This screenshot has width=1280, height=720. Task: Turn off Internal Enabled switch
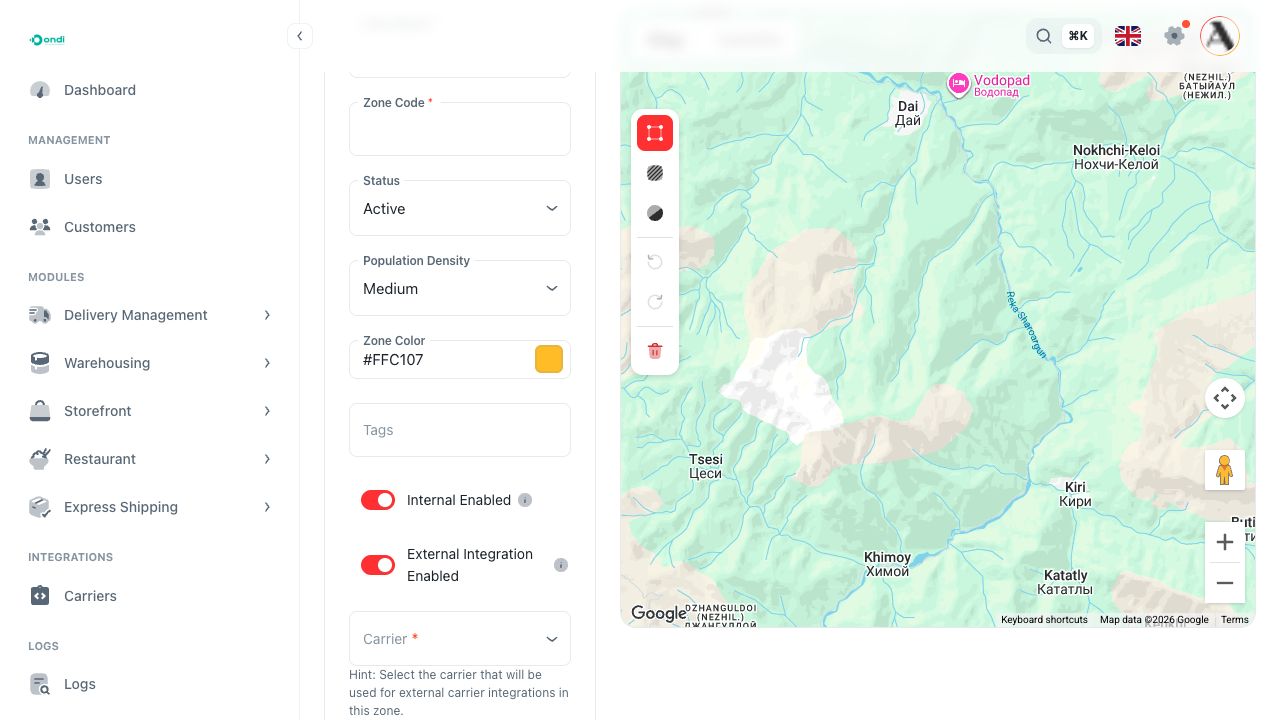[x=378, y=500]
